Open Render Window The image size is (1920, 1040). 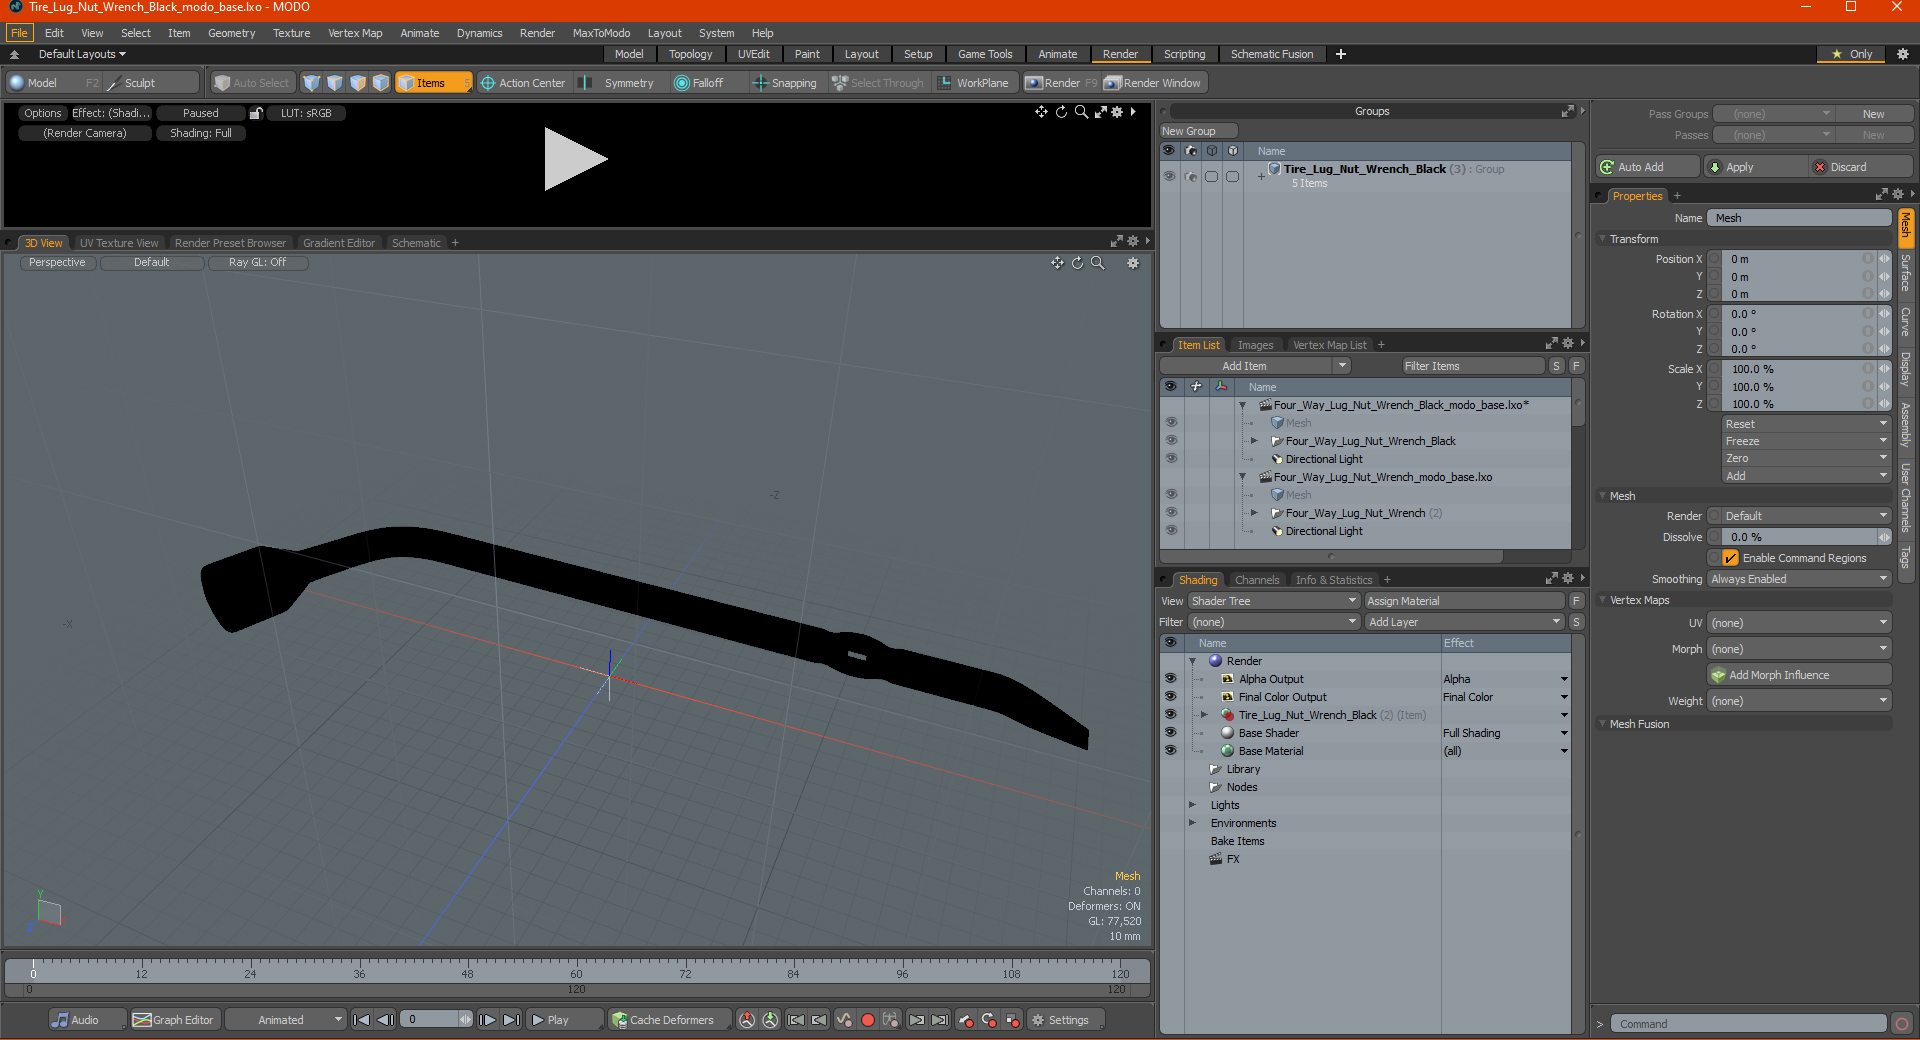tap(1153, 83)
